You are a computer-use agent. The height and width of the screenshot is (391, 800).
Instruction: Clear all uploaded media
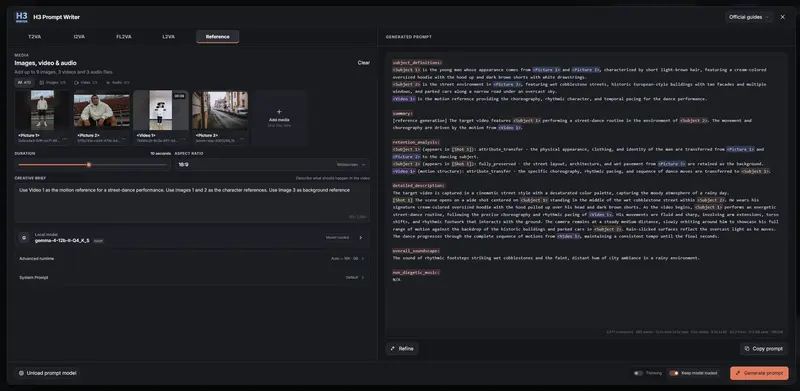[x=363, y=63]
